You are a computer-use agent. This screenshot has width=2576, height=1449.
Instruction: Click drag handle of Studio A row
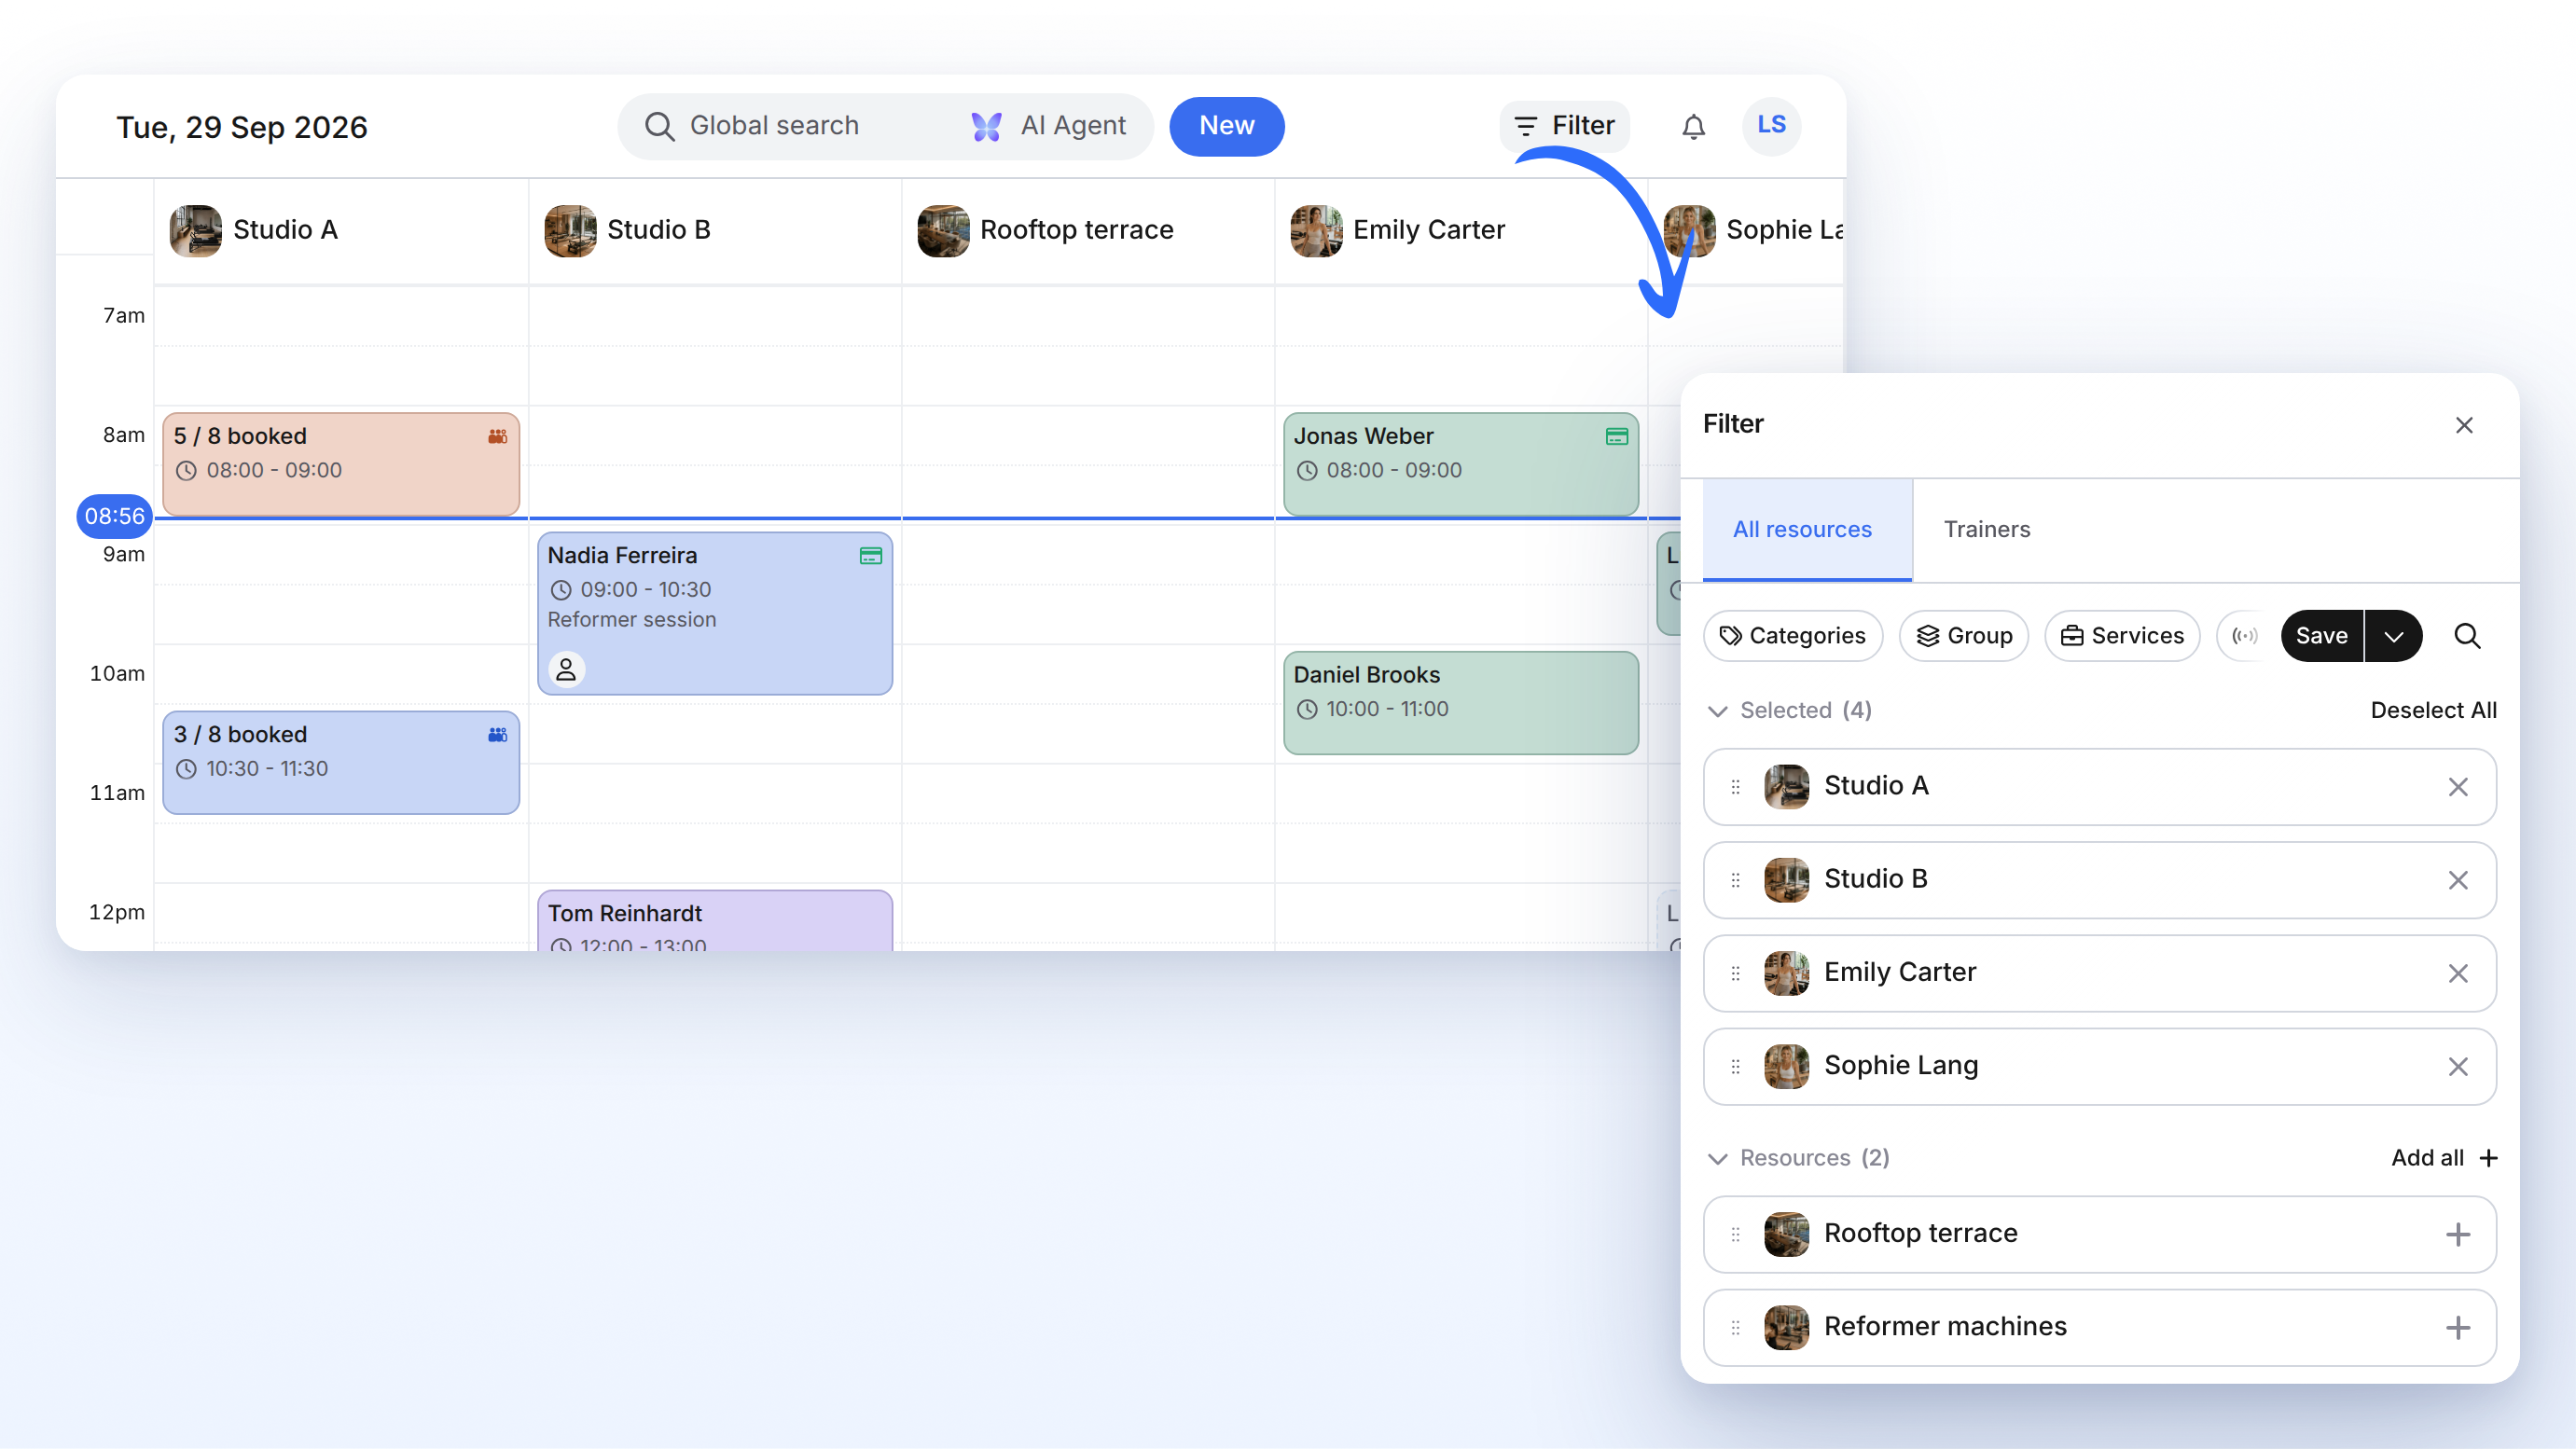[1735, 787]
